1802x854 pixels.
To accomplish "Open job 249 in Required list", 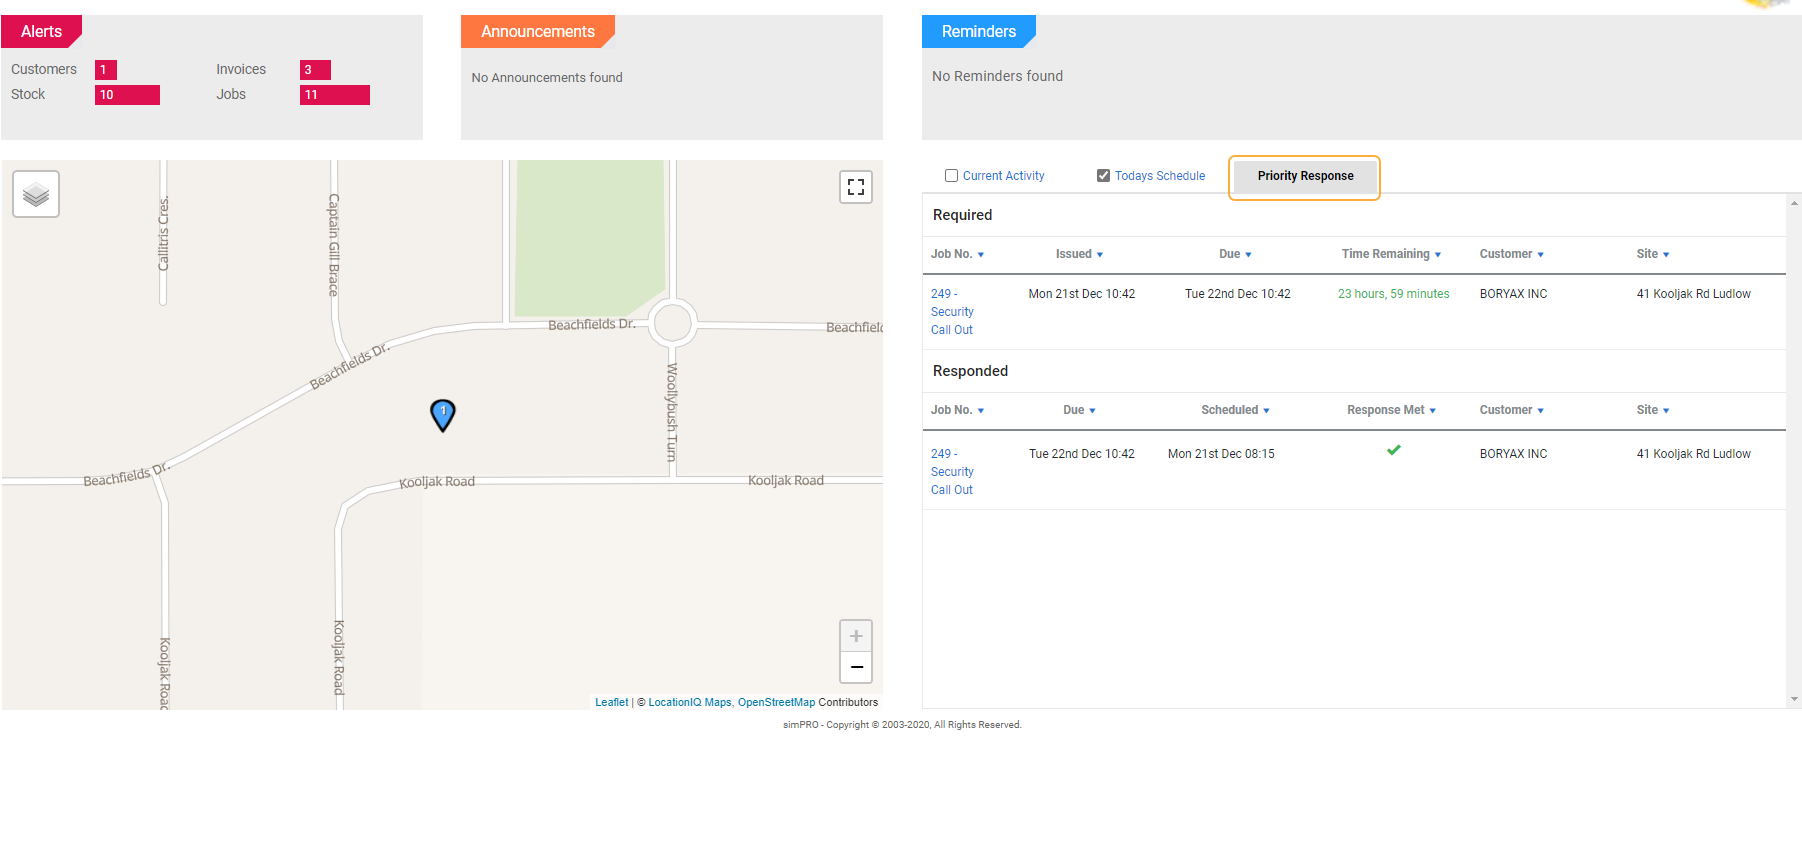I will pos(951,311).
